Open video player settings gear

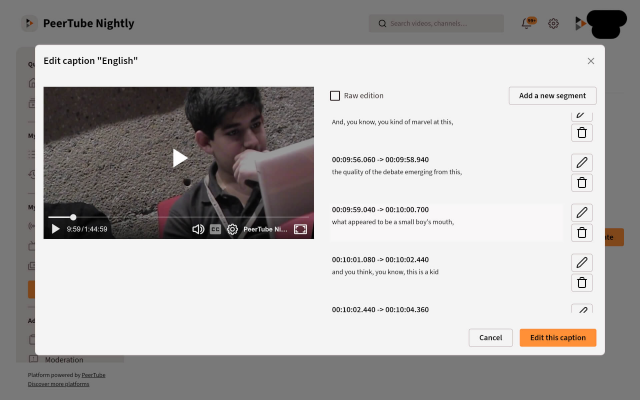coord(232,229)
